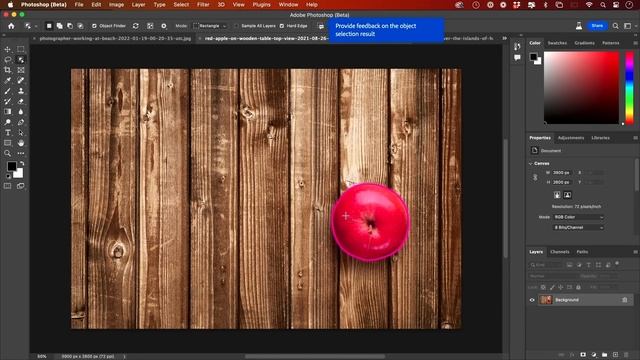The width and height of the screenshot is (640, 360).
Task: Open the Edit Toolbar ellipsis
Action: [x=21, y=153]
